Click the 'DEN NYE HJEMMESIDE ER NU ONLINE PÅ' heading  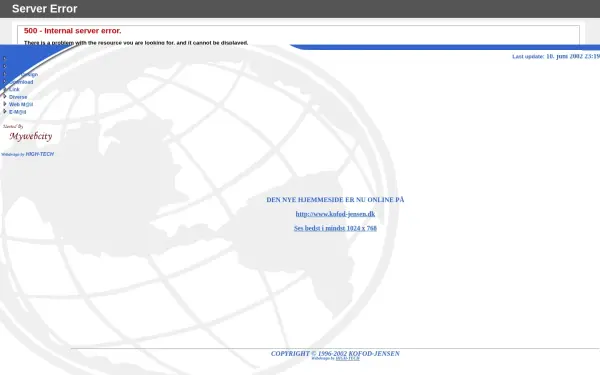click(x=335, y=199)
